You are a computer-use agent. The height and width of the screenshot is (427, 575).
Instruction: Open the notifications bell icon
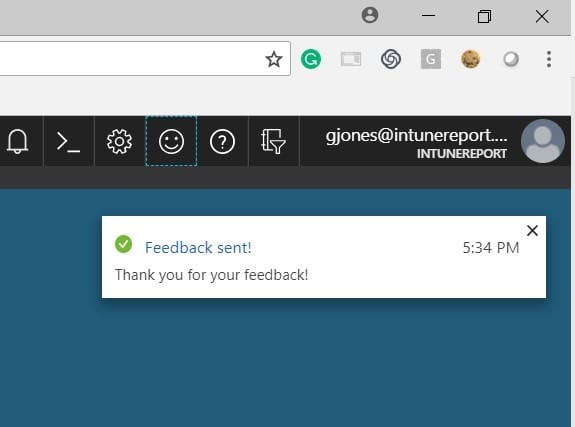(x=17, y=141)
